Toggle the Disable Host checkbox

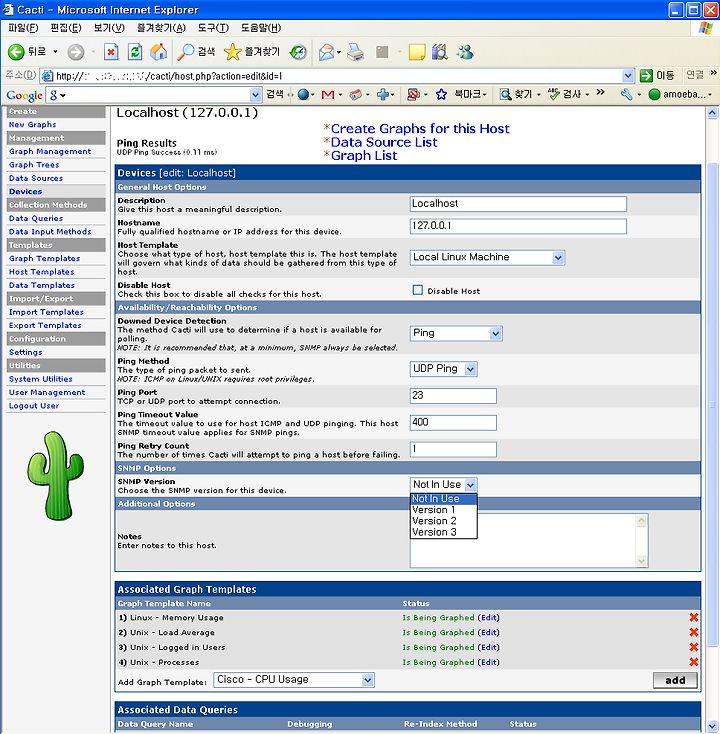[418, 290]
